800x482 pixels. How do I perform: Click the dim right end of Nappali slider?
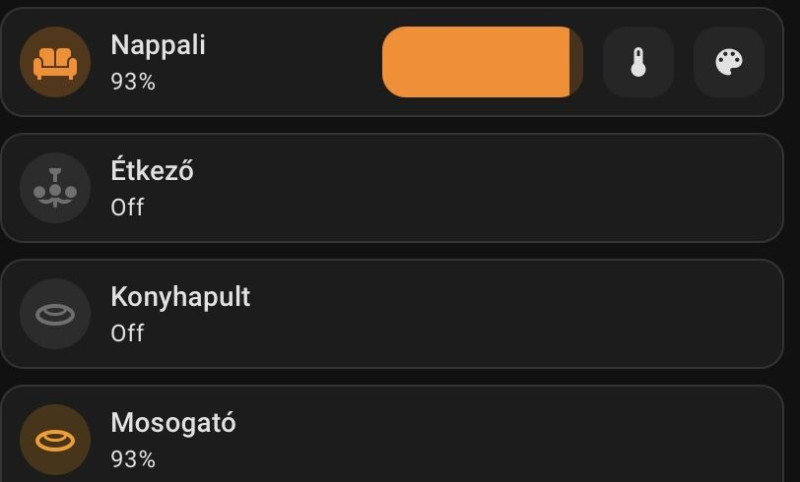click(x=577, y=62)
